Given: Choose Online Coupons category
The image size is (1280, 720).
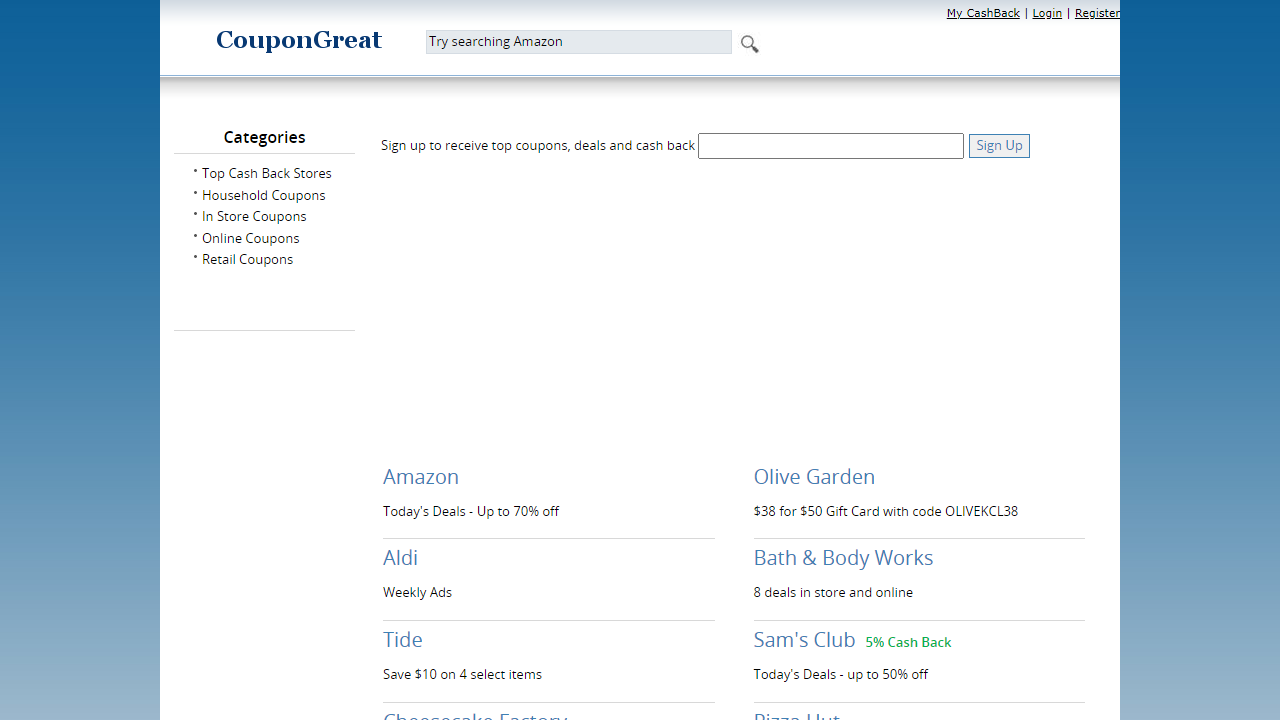Looking at the screenshot, I should 250,238.
